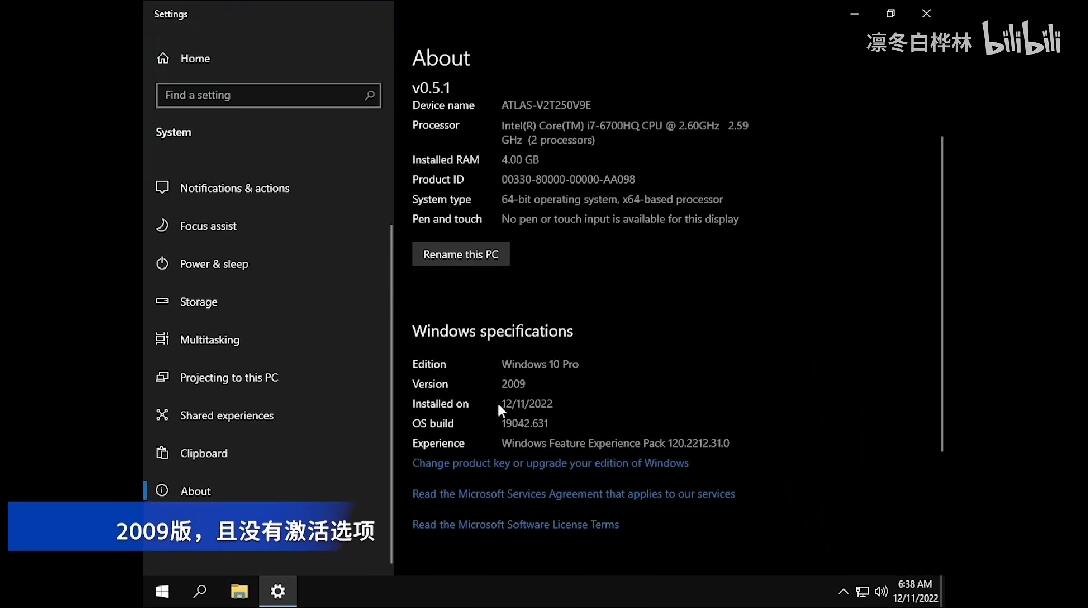Click the Windows specifications heading

coord(493,331)
